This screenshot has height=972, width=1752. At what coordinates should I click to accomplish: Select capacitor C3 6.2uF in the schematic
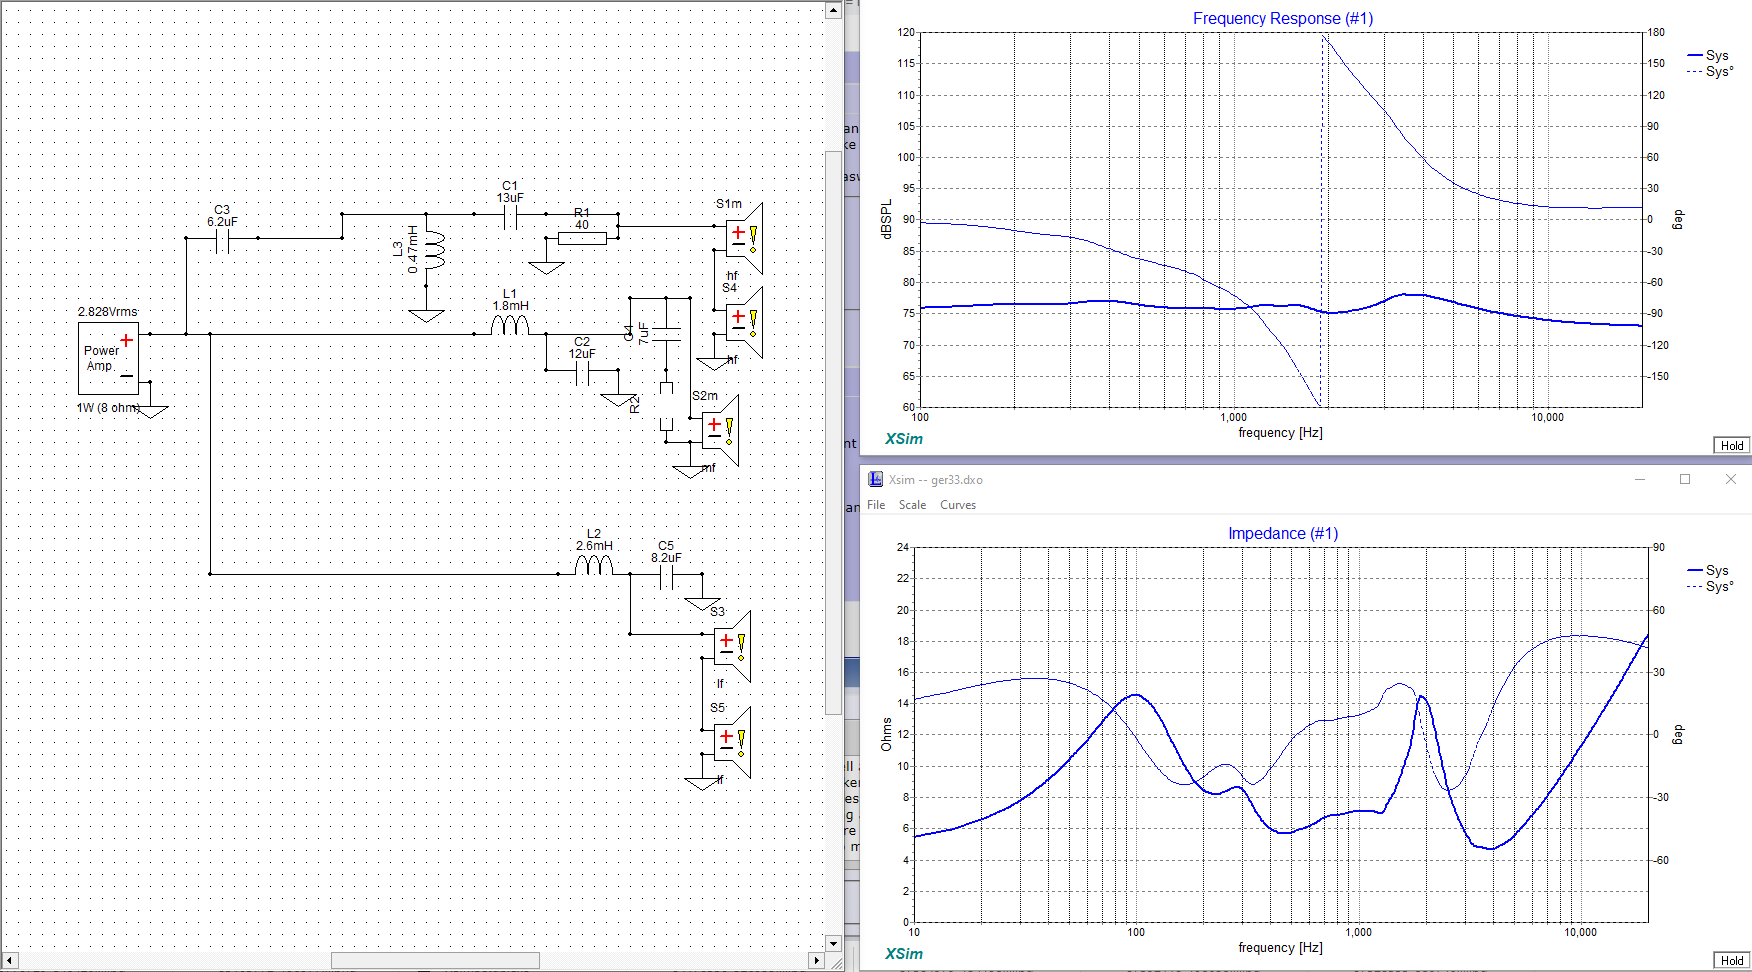click(223, 240)
